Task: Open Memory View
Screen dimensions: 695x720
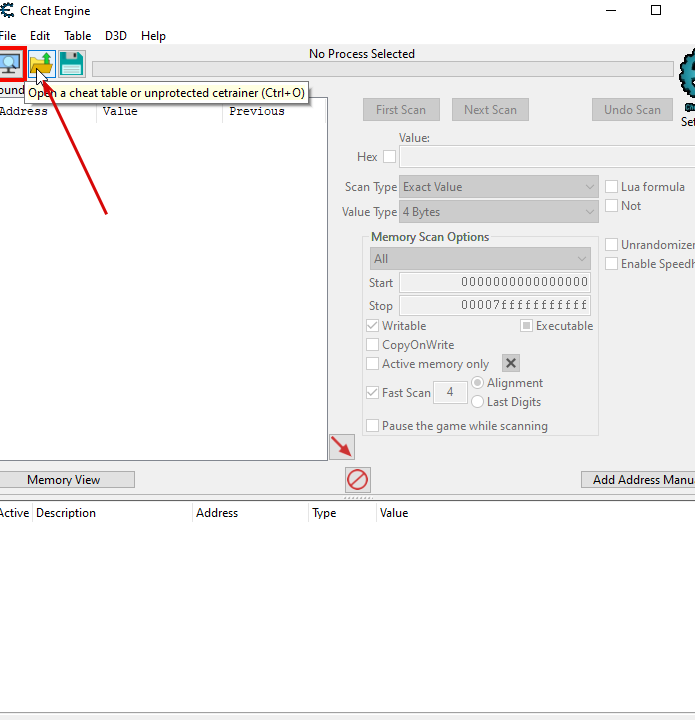Action: pyautogui.click(x=65, y=480)
